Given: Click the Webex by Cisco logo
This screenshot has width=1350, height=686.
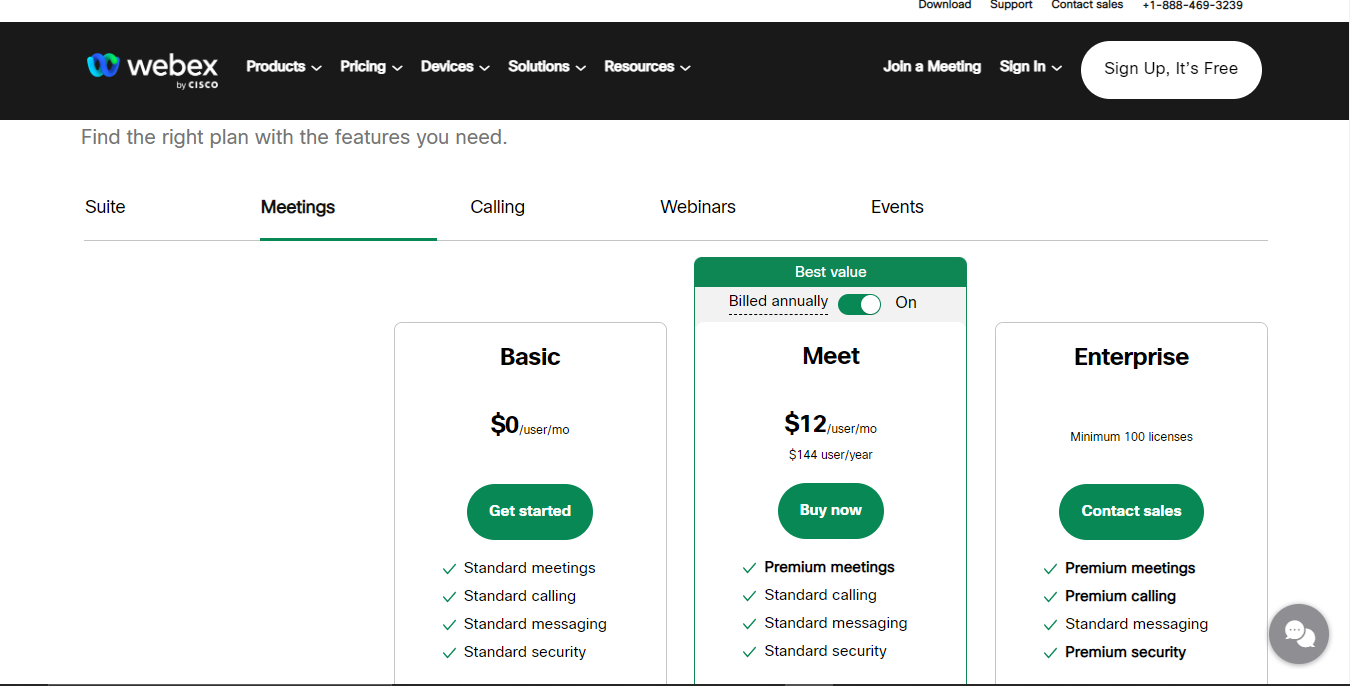Looking at the screenshot, I should [x=152, y=69].
